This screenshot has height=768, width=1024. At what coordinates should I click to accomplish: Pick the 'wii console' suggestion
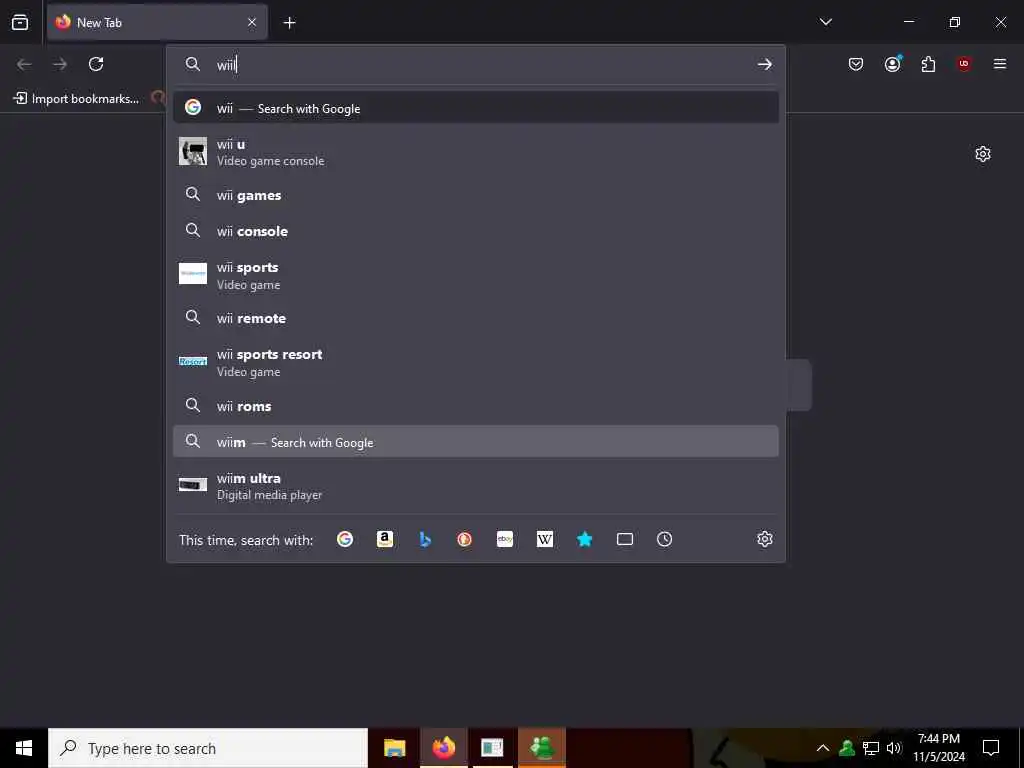(x=475, y=231)
